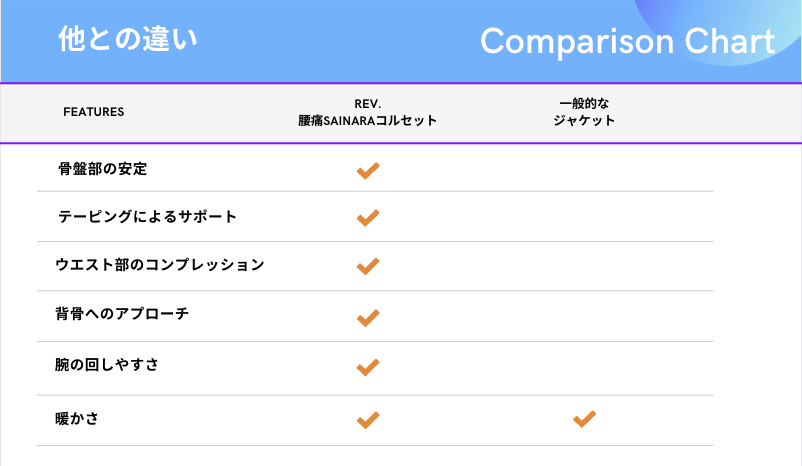Click the 他との違い heading
Image resolution: width=802 pixels, height=466 pixels.
point(128,39)
